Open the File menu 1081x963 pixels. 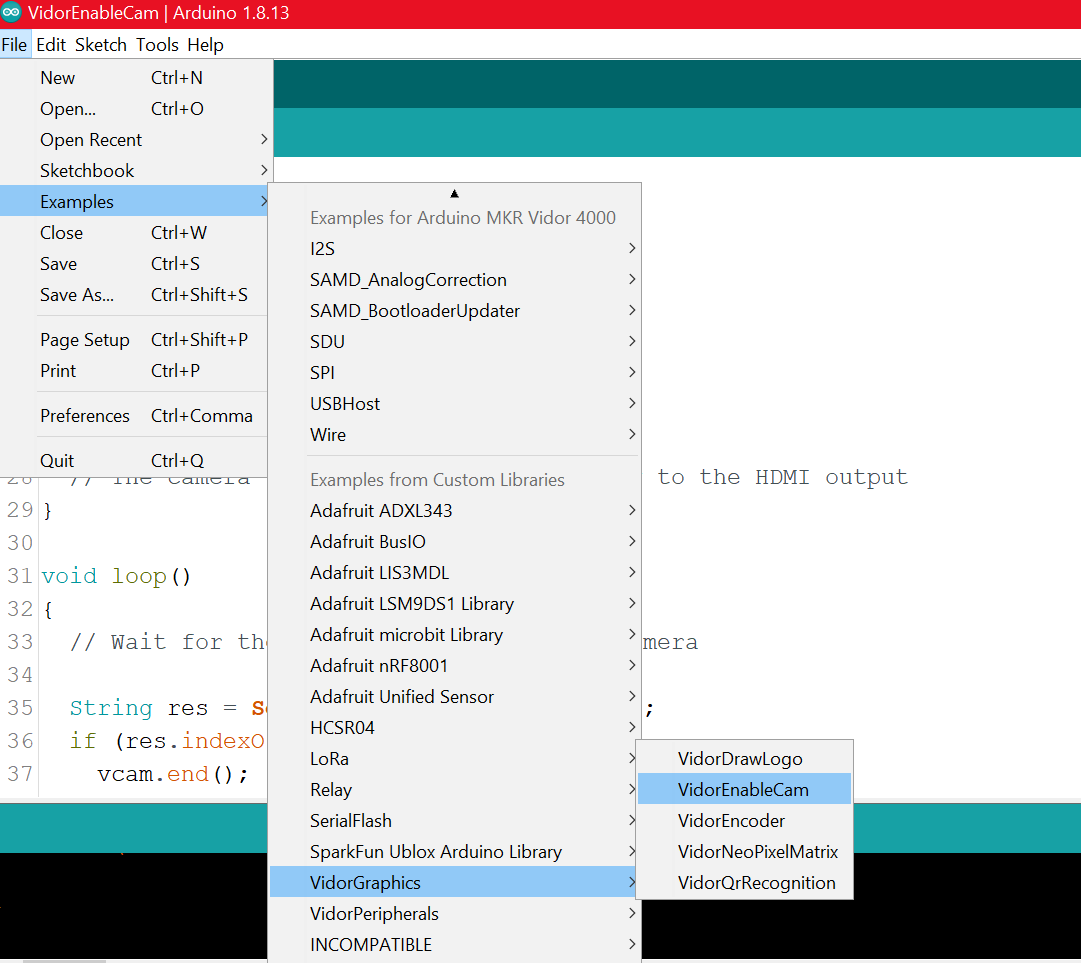(14, 45)
